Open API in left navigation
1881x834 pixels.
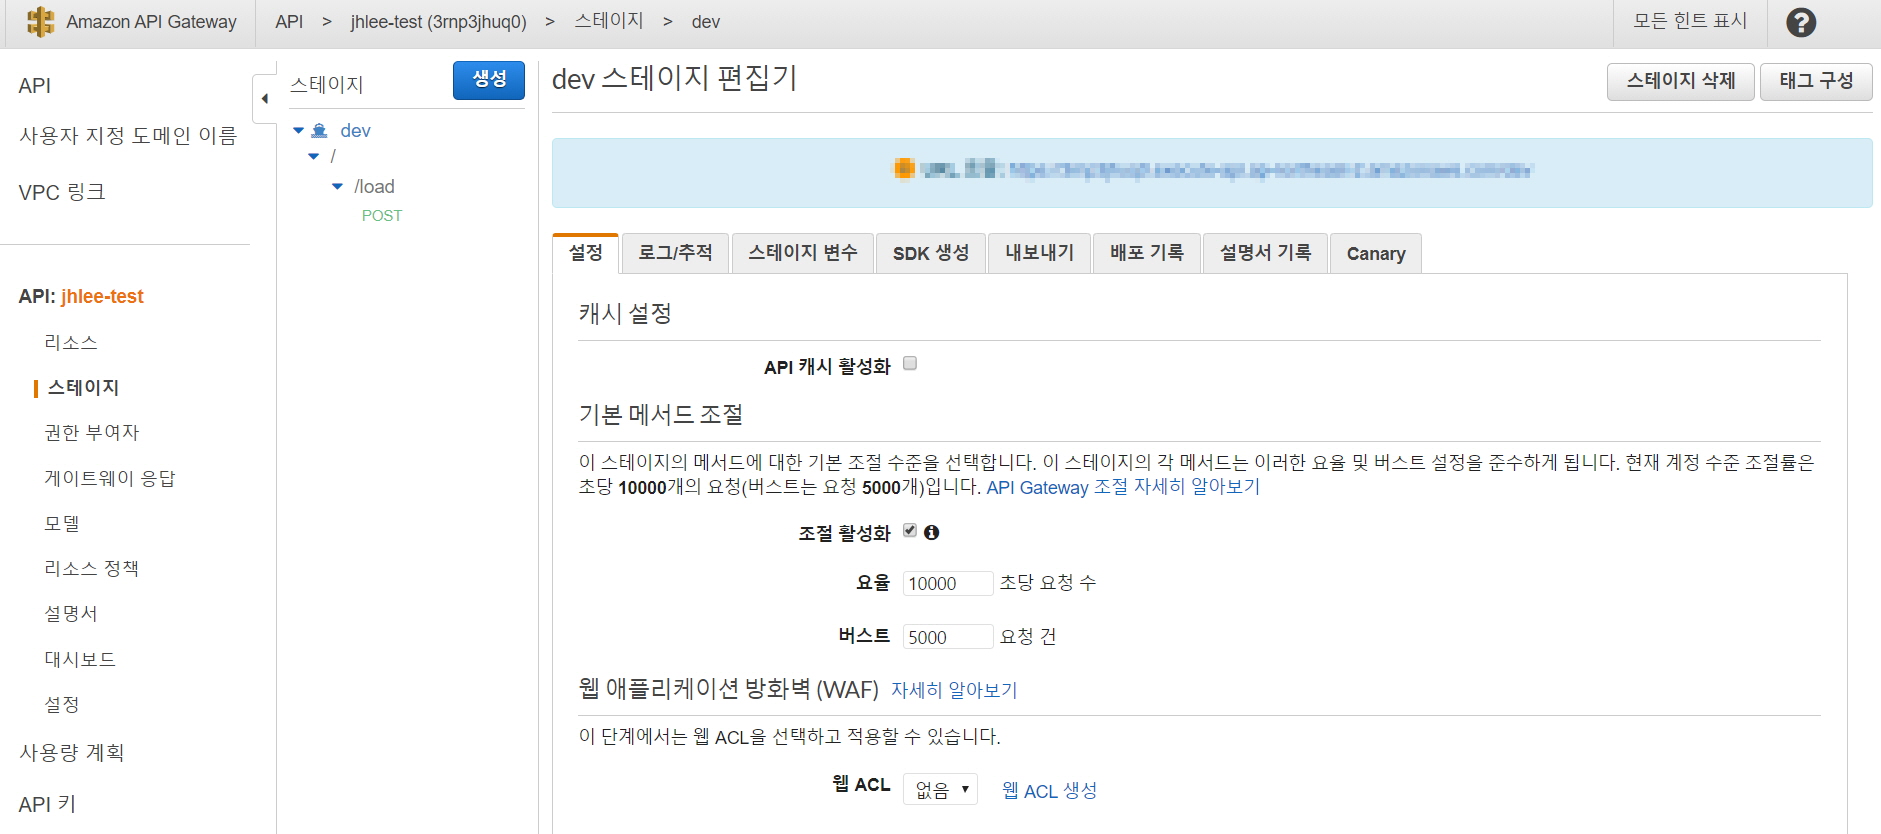[x=35, y=86]
